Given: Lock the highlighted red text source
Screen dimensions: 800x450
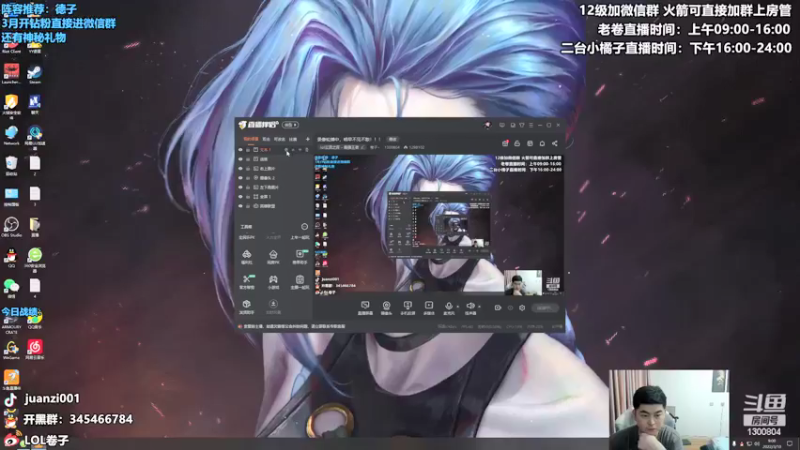Looking at the screenshot, I should point(248,150).
